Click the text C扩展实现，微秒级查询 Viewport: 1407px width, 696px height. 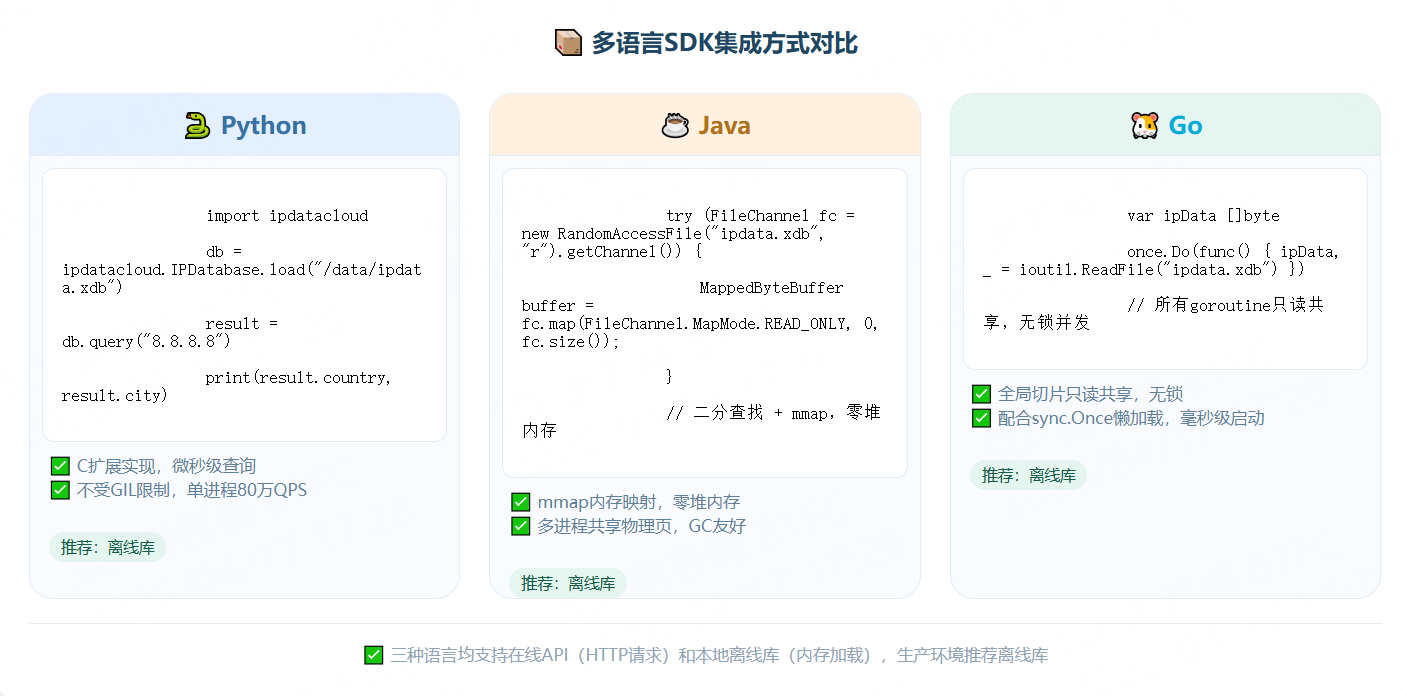click(x=166, y=466)
